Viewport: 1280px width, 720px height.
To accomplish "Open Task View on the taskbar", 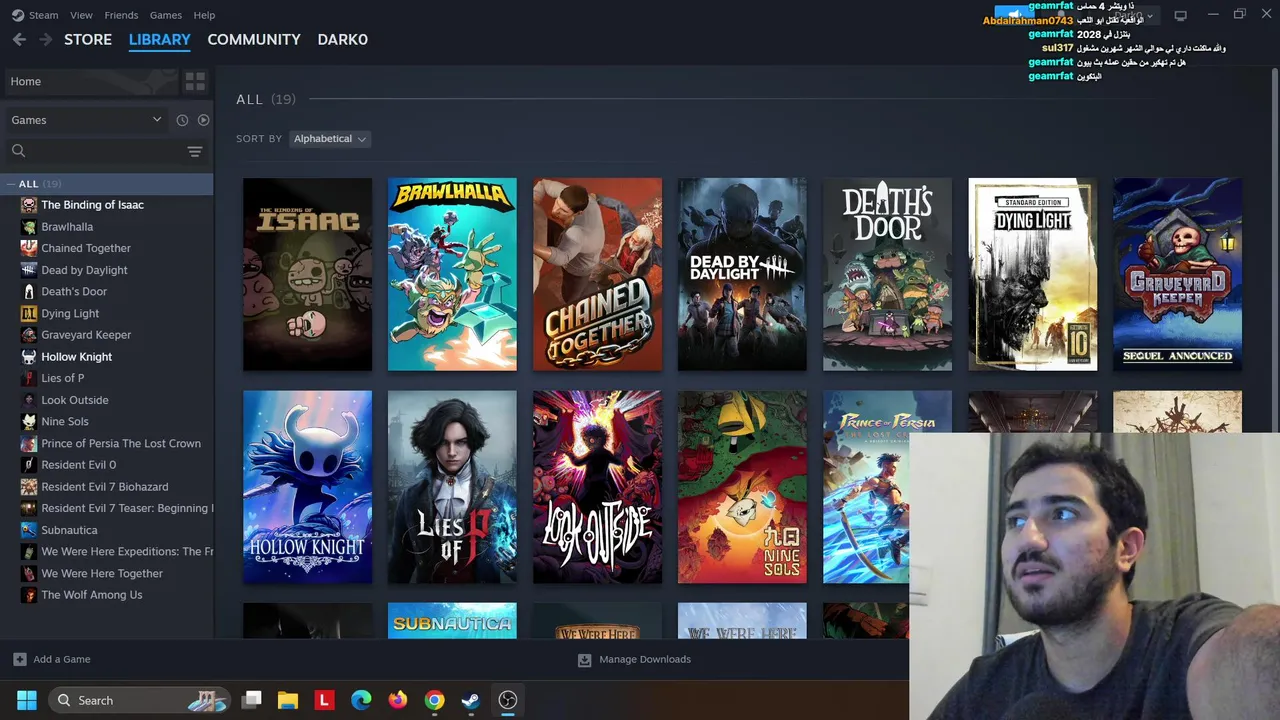I will click(x=252, y=700).
